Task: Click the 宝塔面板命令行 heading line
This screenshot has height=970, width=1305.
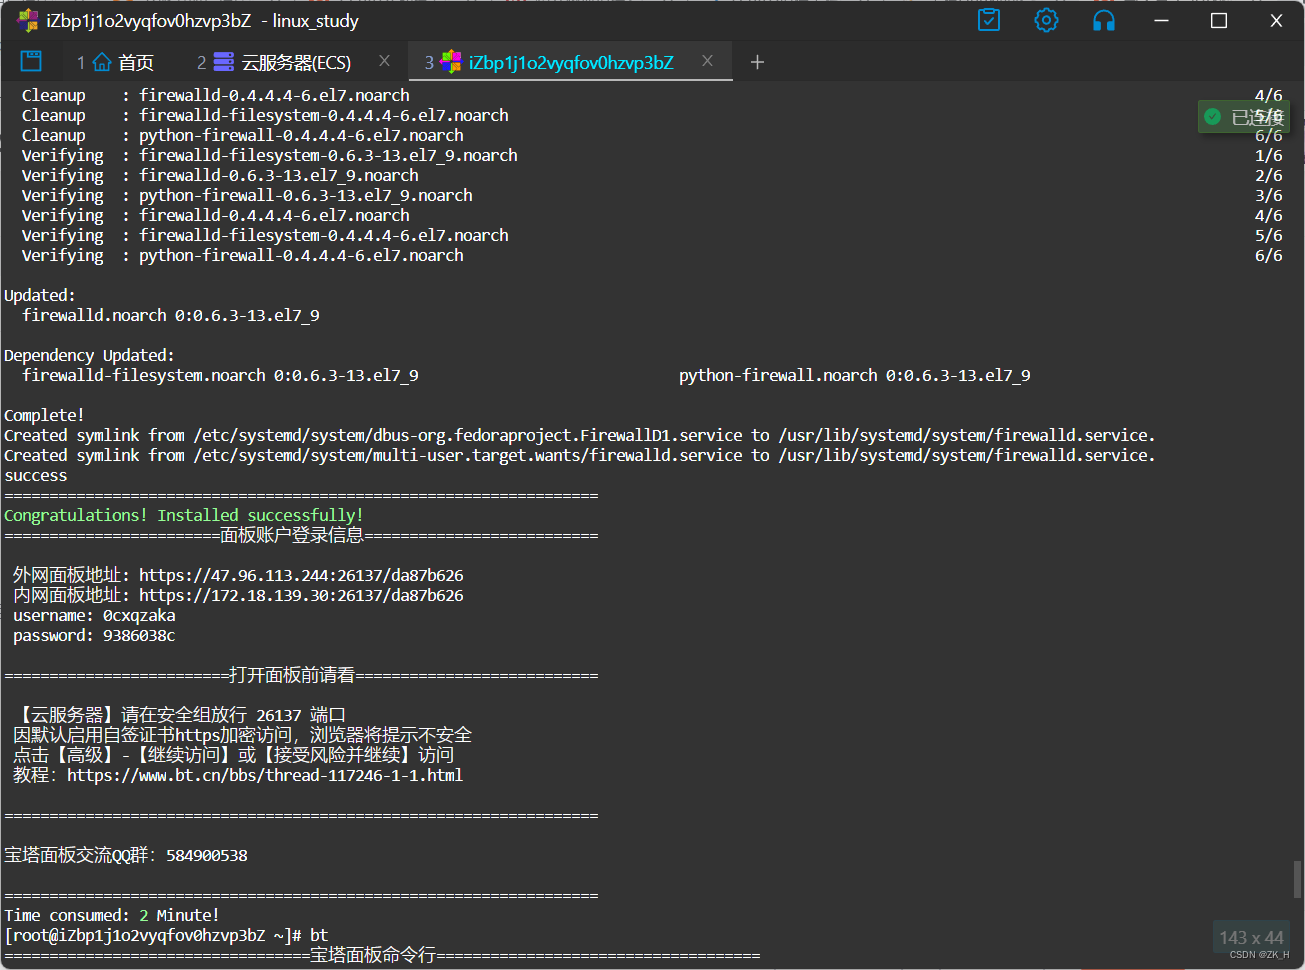Action: point(382,955)
